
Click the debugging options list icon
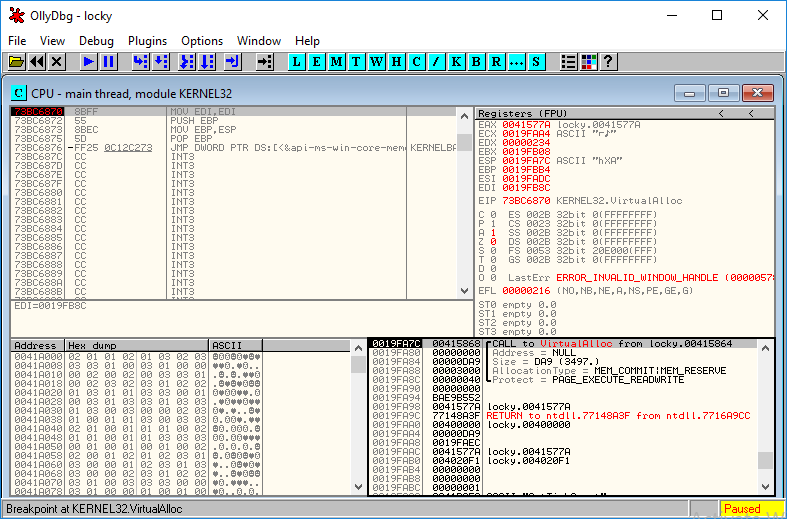569,62
